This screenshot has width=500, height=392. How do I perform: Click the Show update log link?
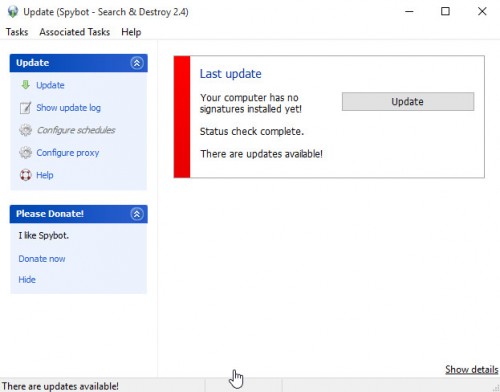coord(69,108)
